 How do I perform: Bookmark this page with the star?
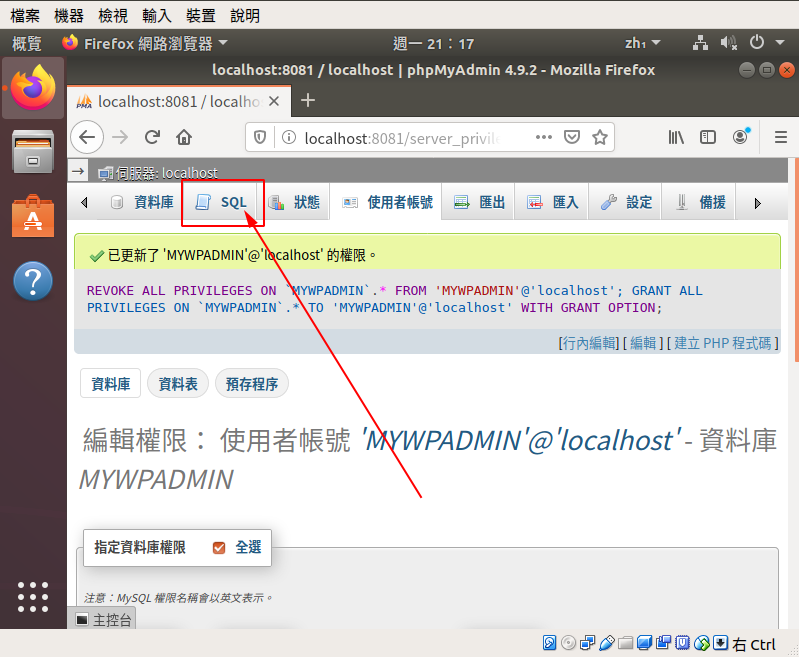click(600, 137)
